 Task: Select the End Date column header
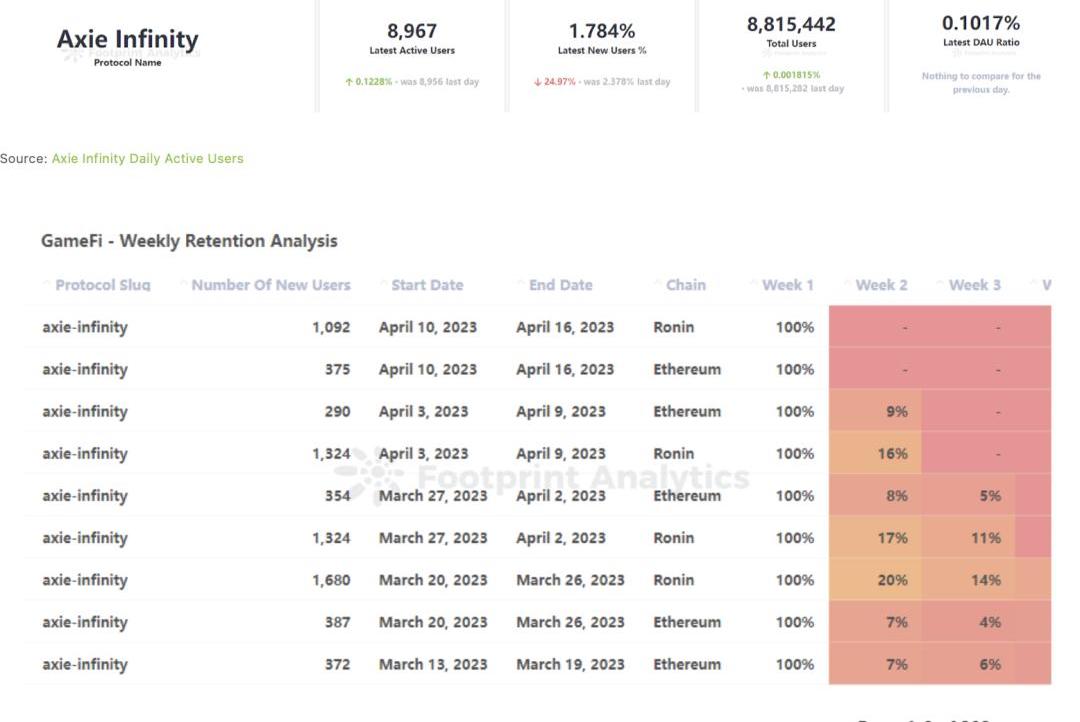pos(560,285)
